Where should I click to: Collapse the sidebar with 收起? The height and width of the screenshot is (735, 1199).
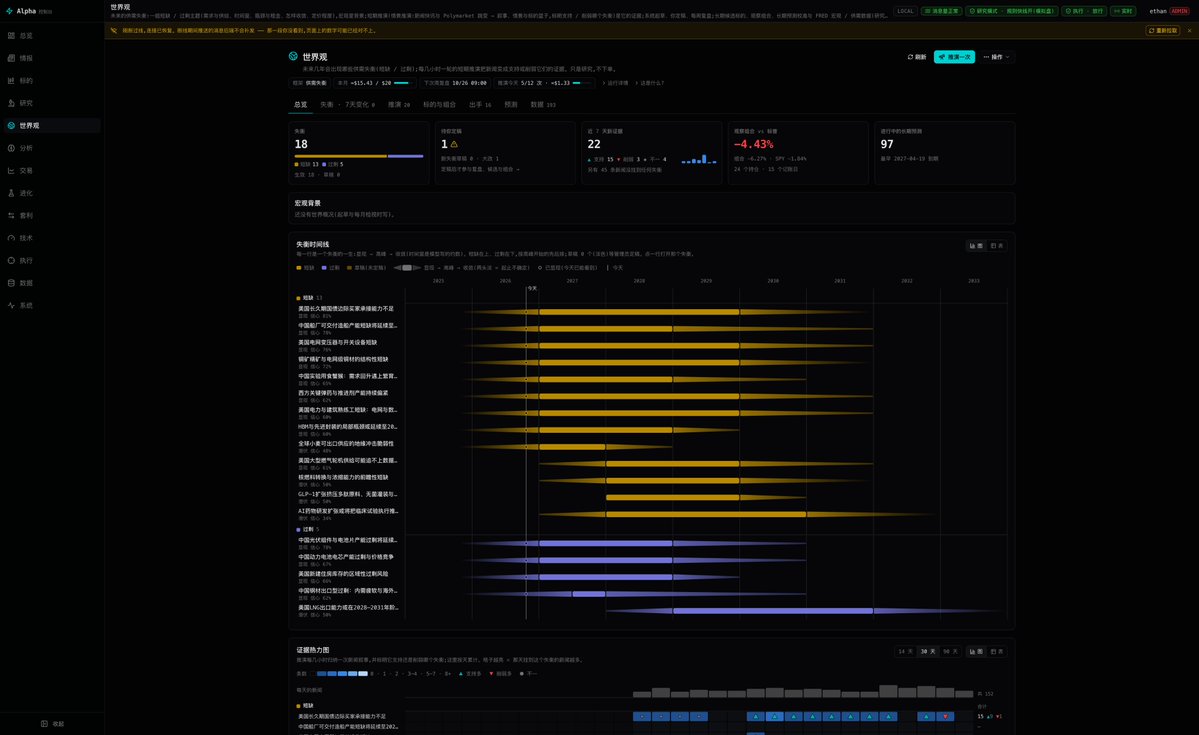52,724
